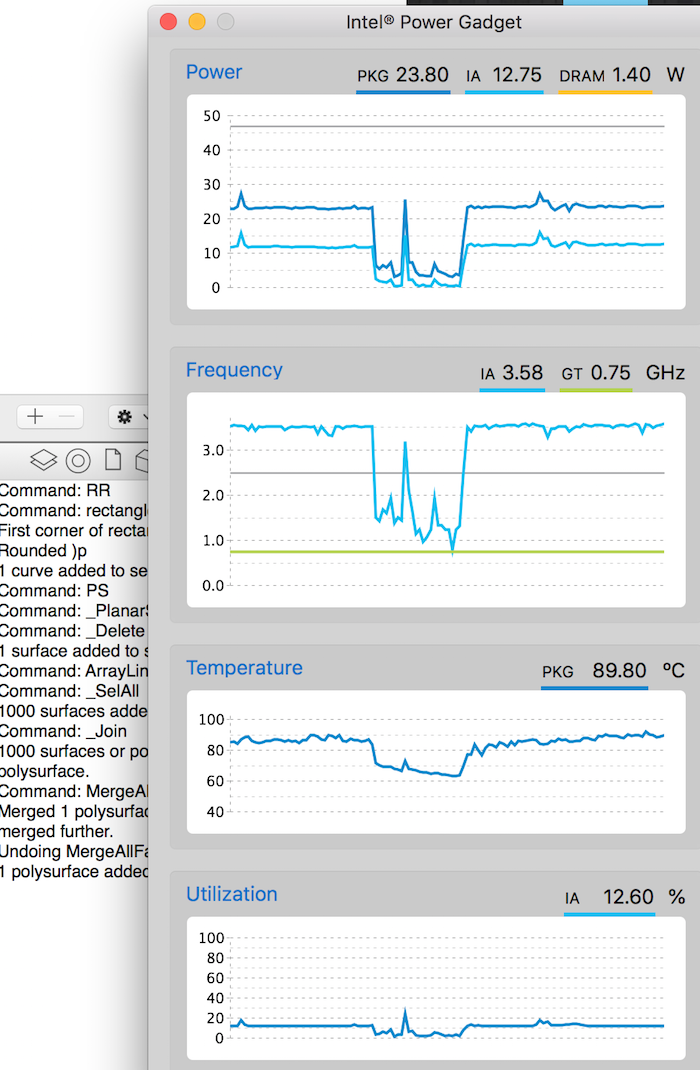Click the Power section heading
This screenshot has width=700, height=1070.
tap(214, 72)
